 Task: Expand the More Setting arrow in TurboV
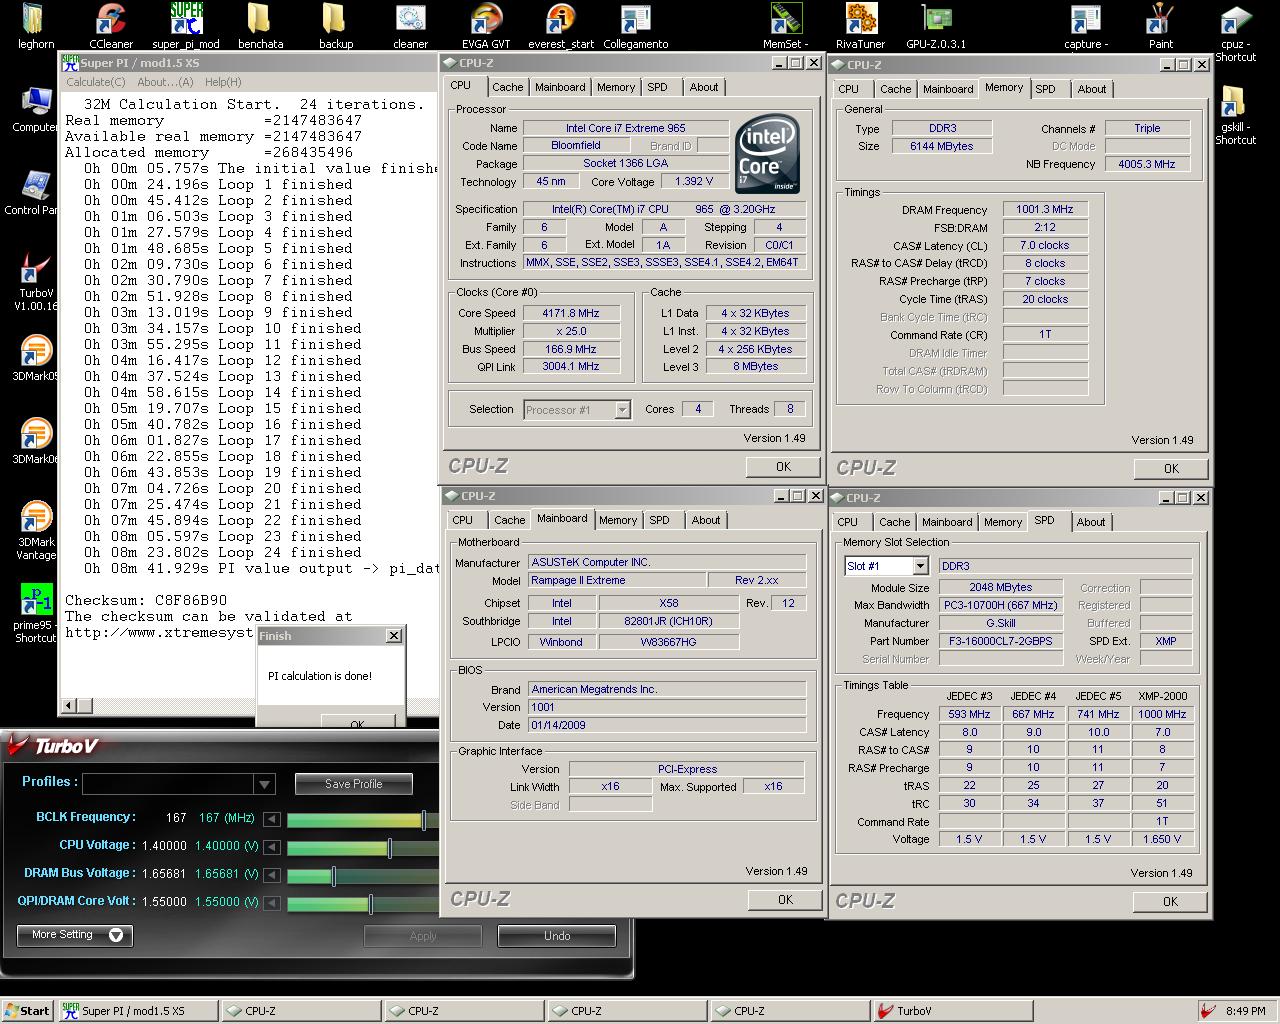116,935
